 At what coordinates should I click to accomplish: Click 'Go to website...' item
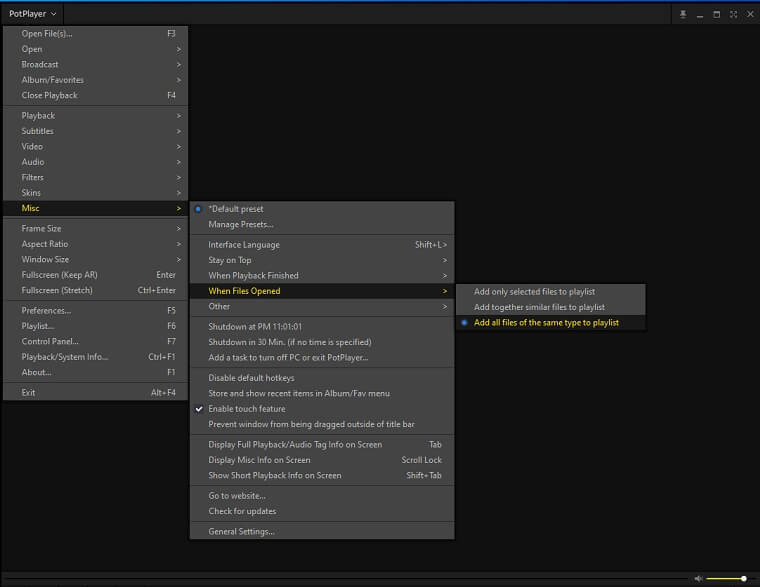[322, 496]
